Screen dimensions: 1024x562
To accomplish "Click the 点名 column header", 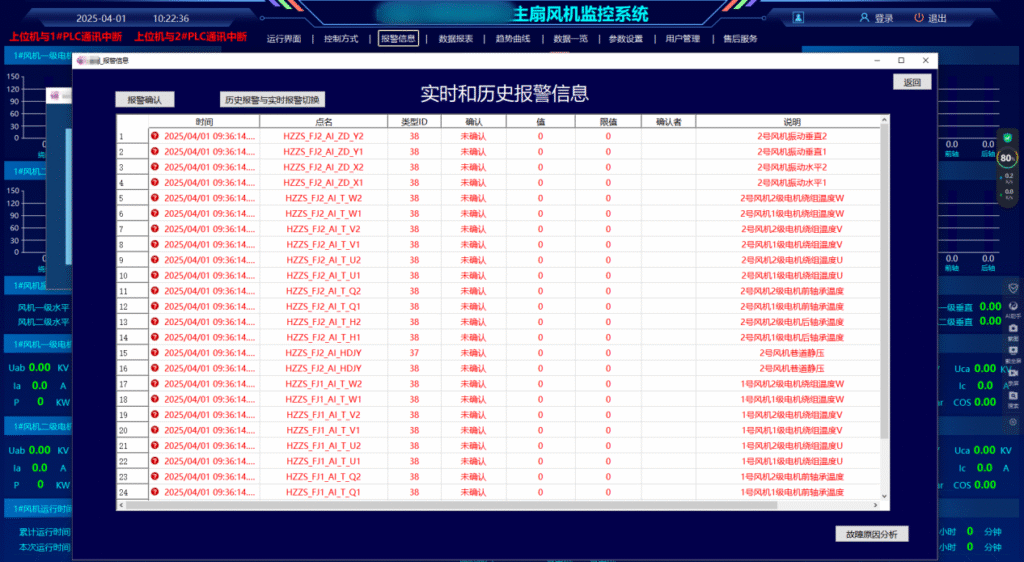I will point(323,121).
